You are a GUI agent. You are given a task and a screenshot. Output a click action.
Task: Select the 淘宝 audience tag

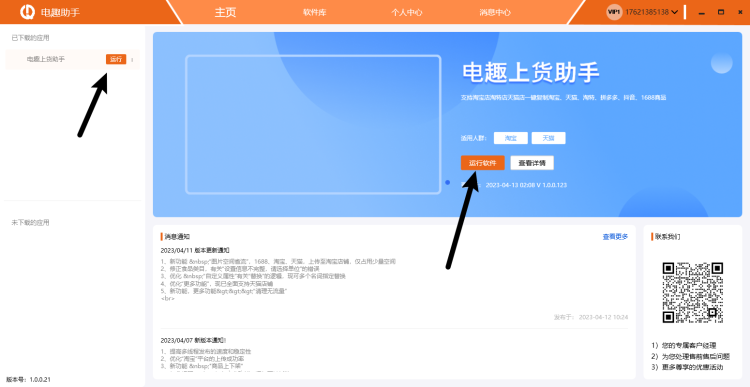click(x=511, y=138)
